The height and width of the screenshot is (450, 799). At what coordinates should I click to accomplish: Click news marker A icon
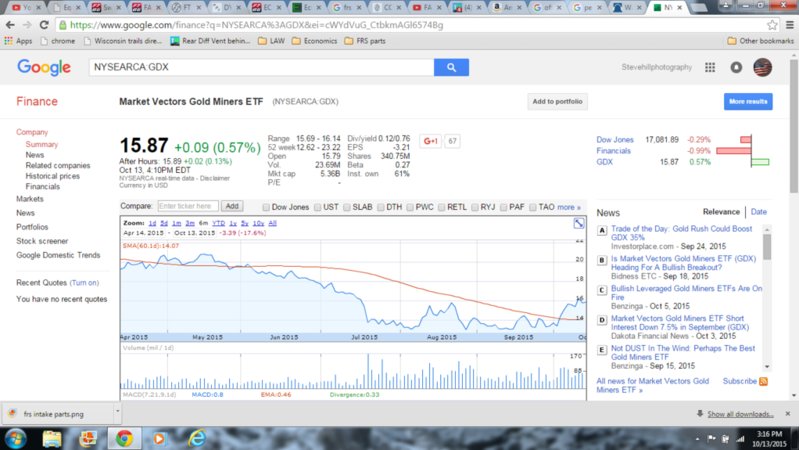tap(602, 230)
